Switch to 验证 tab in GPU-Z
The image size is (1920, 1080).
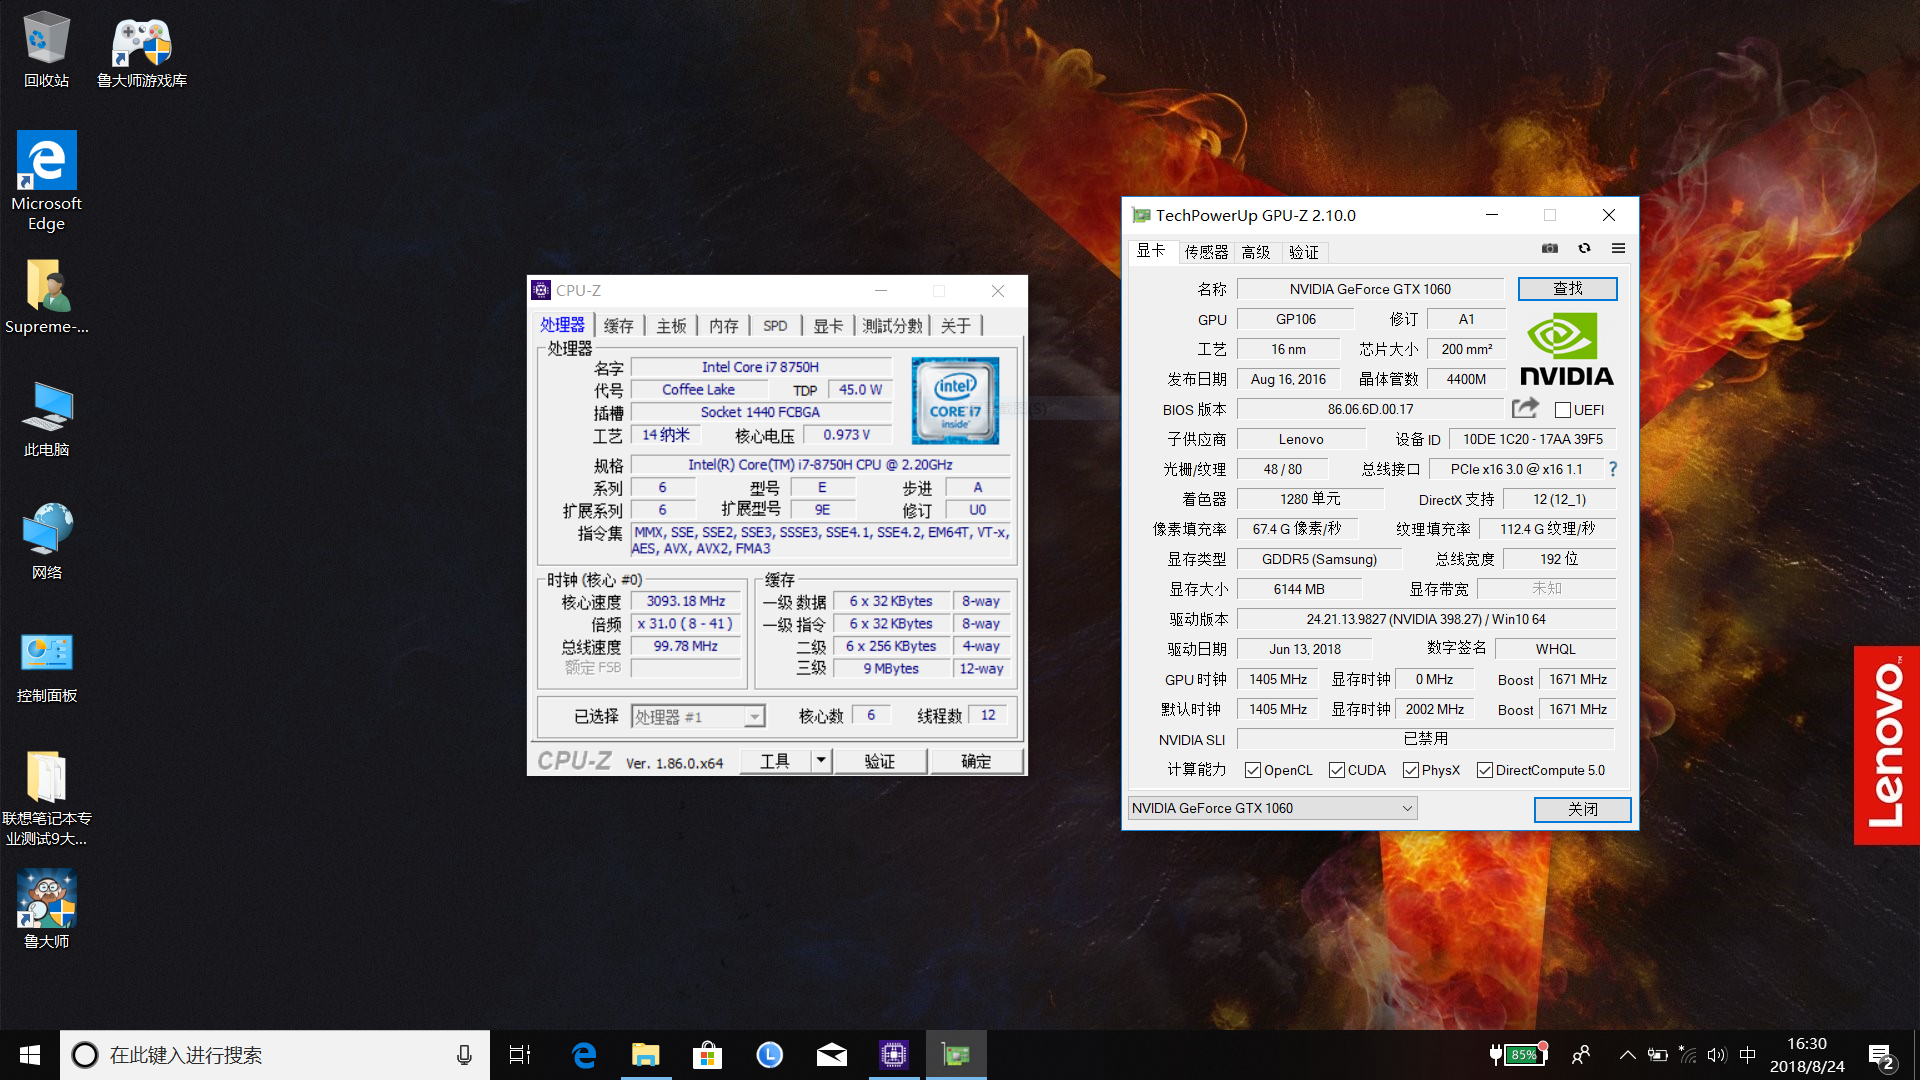[1304, 252]
